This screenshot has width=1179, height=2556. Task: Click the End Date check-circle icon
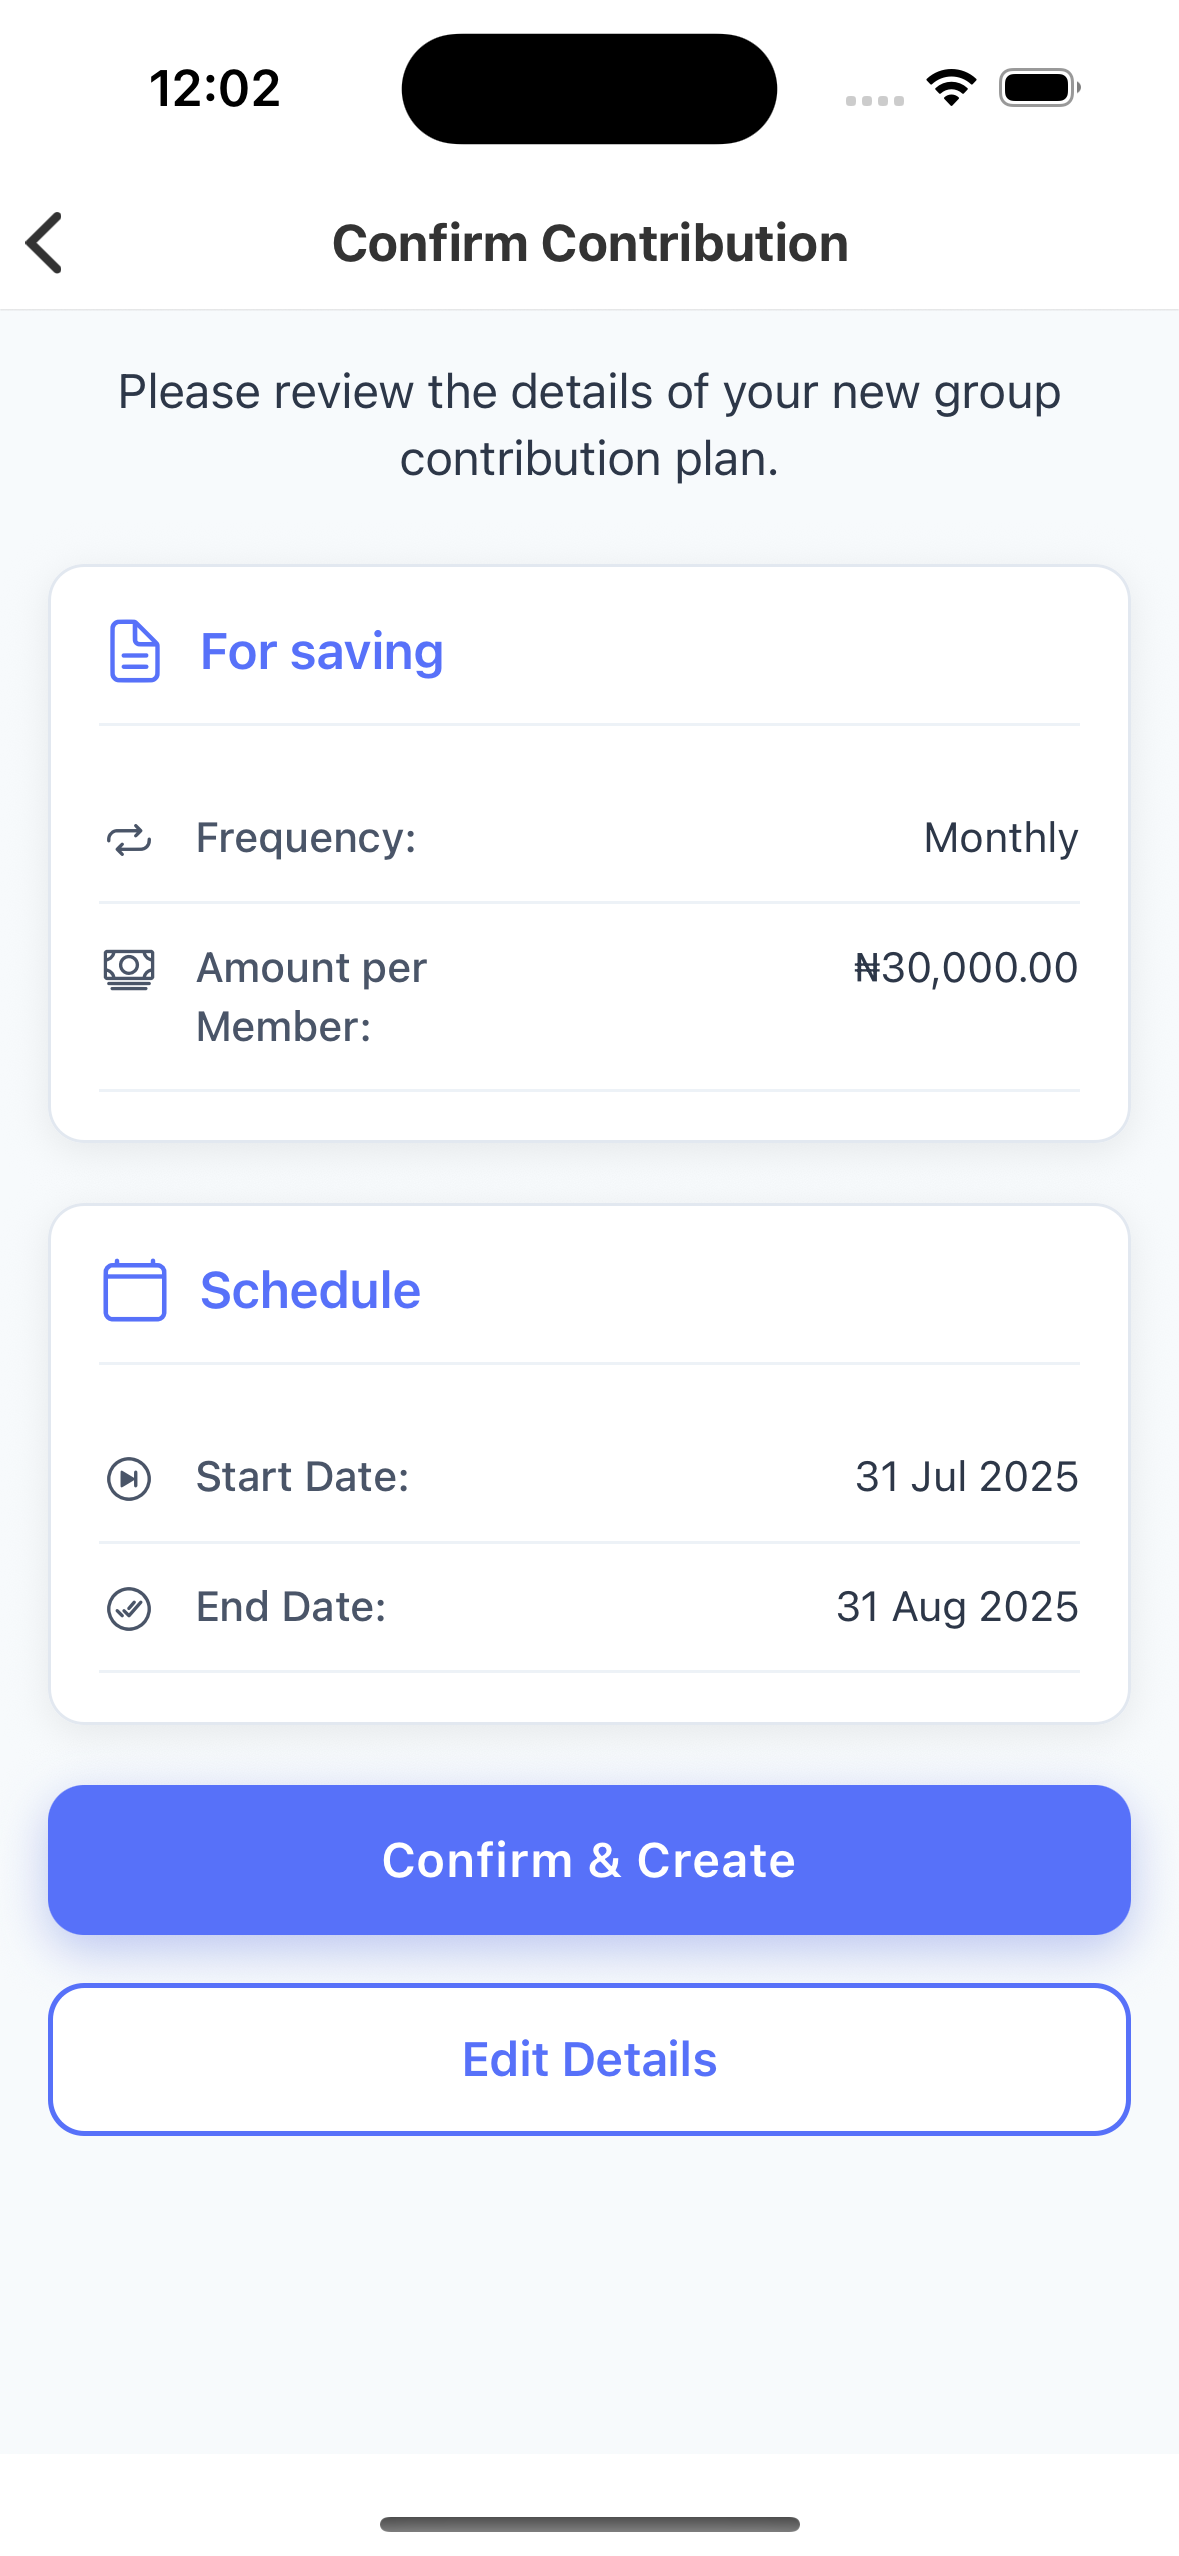click(129, 1608)
